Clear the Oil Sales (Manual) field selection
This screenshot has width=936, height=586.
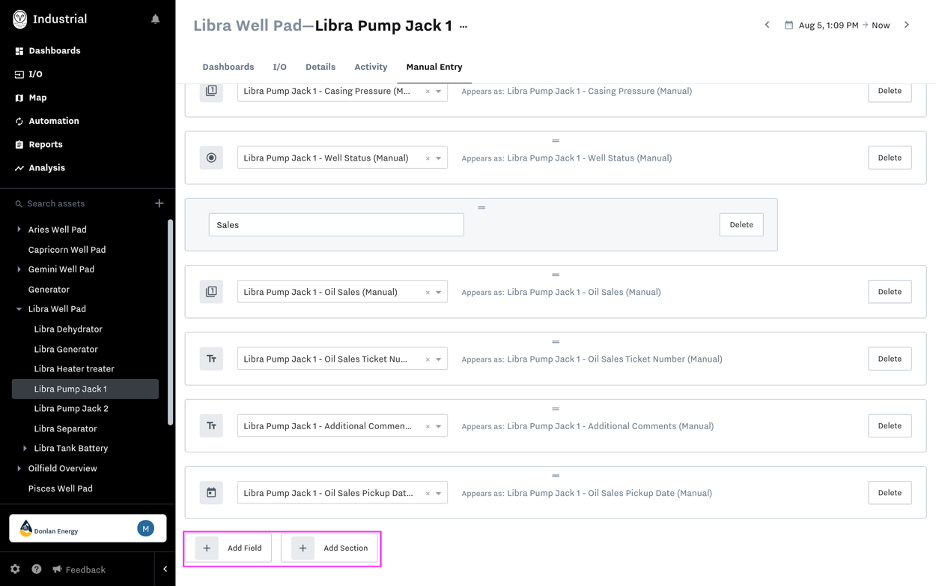(427, 292)
